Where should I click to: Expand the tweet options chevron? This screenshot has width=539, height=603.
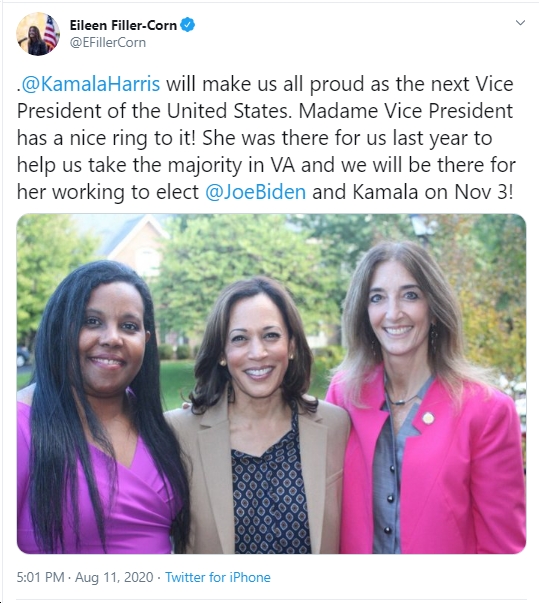(x=520, y=23)
